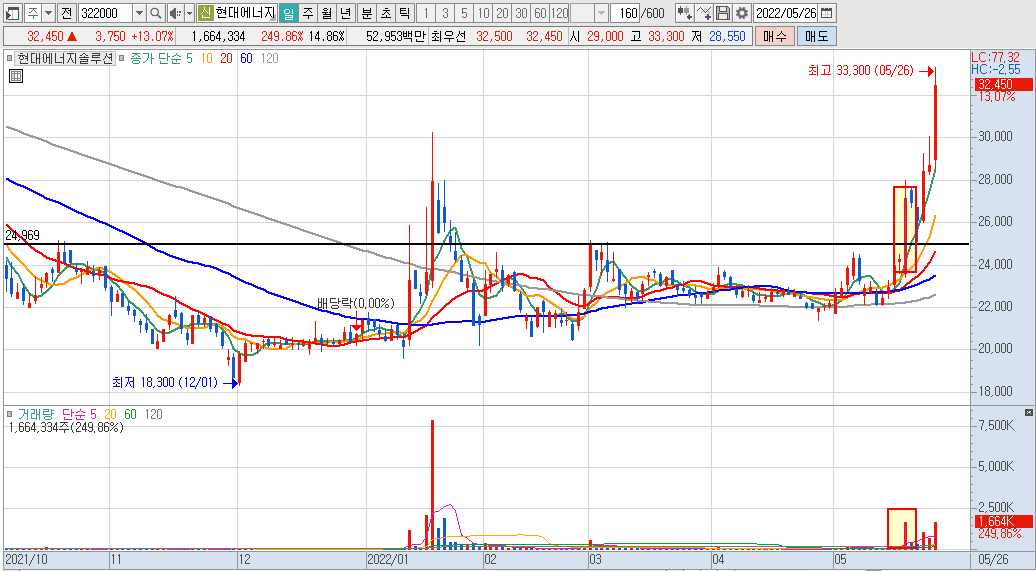Click the 배당락(0.00%) marker label
Screen dimensions: 1036x571
click(x=355, y=303)
